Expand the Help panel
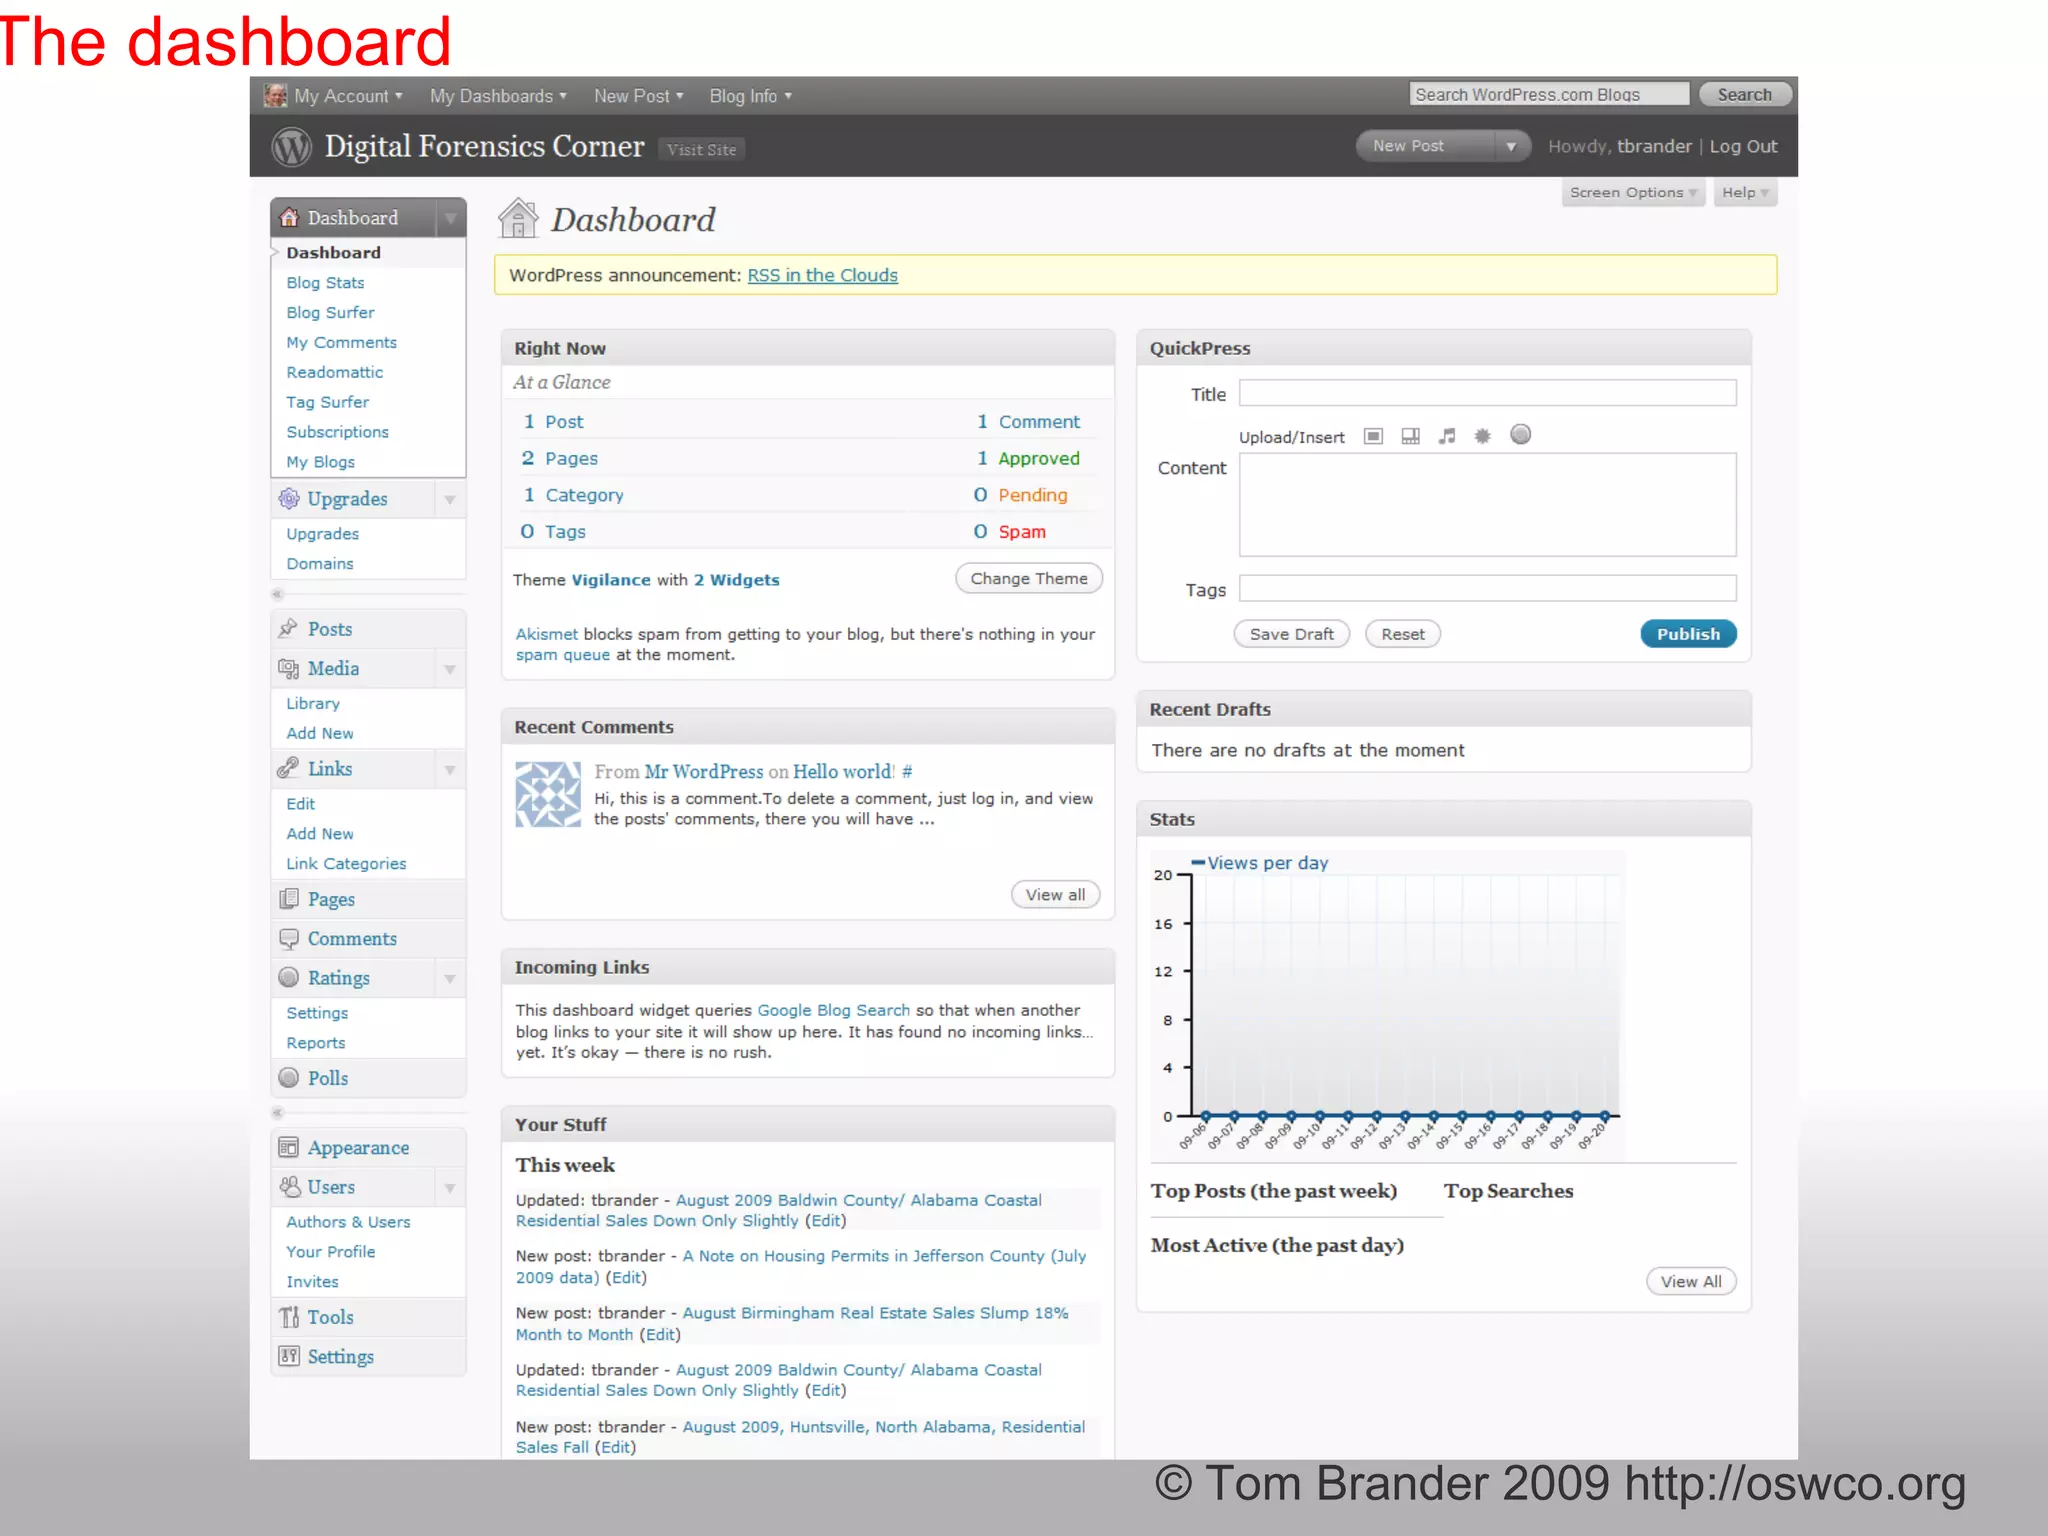 pos(1745,192)
